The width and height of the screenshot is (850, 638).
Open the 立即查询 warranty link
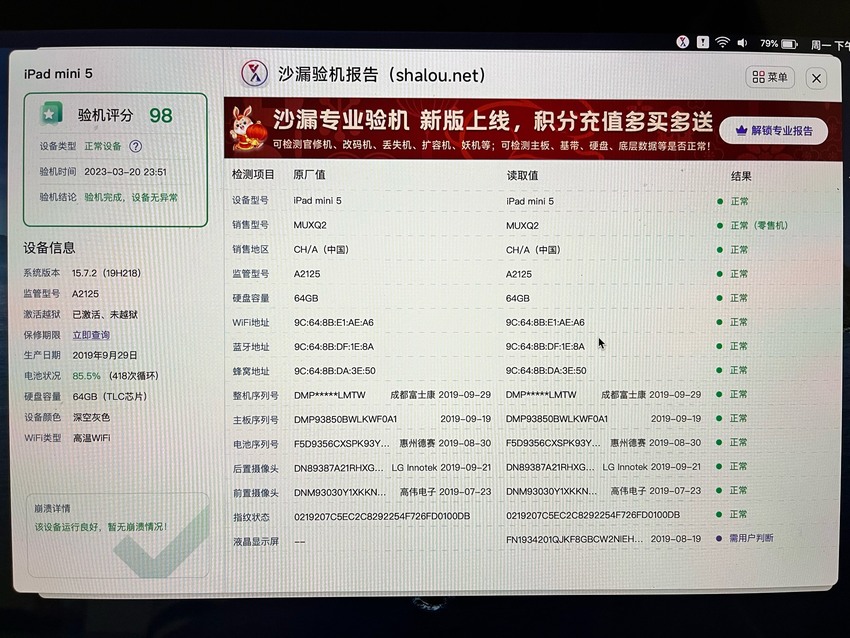[x=91, y=335]
